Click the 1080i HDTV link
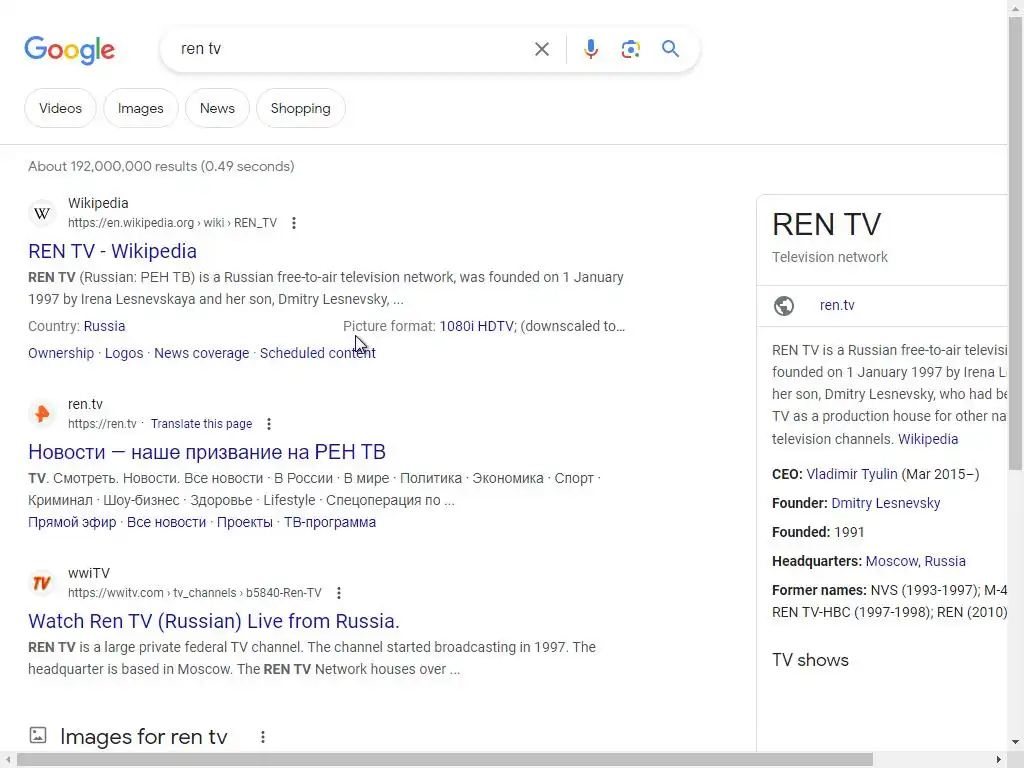 (477, 327)
